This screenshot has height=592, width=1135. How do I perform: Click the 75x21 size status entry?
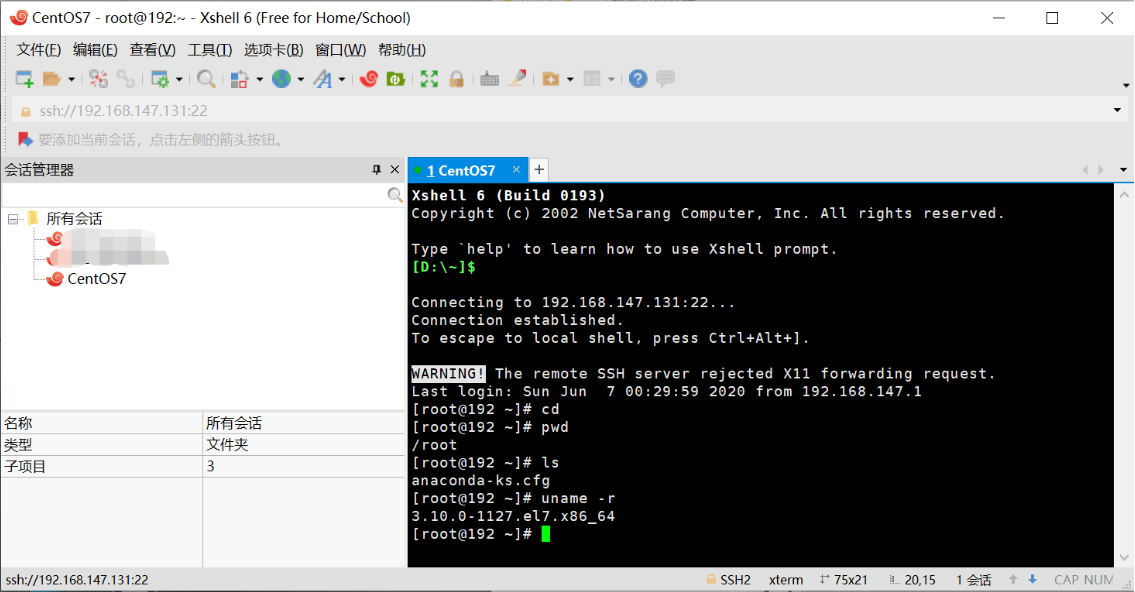pyautogui.click(x=844, y=580)
